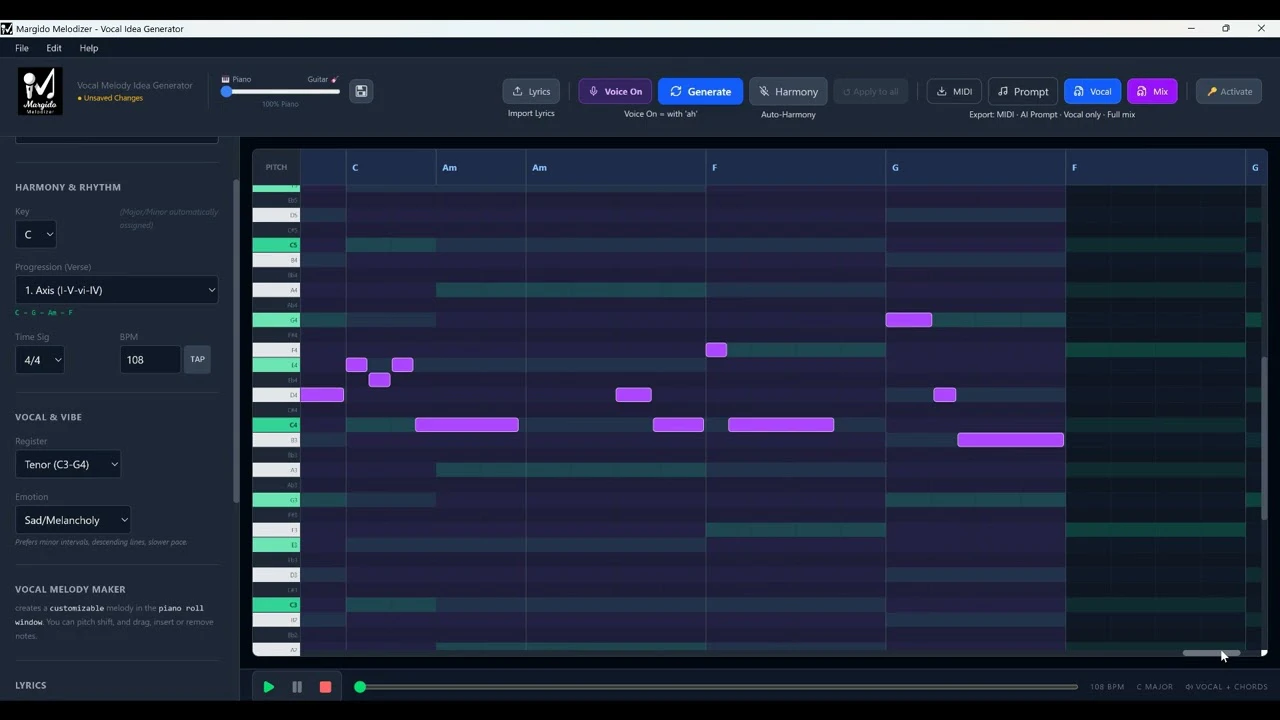This screenshot has width=1280, height=720.
Task: Click the download icon in MIDI button
Action: tap(941, 91)
